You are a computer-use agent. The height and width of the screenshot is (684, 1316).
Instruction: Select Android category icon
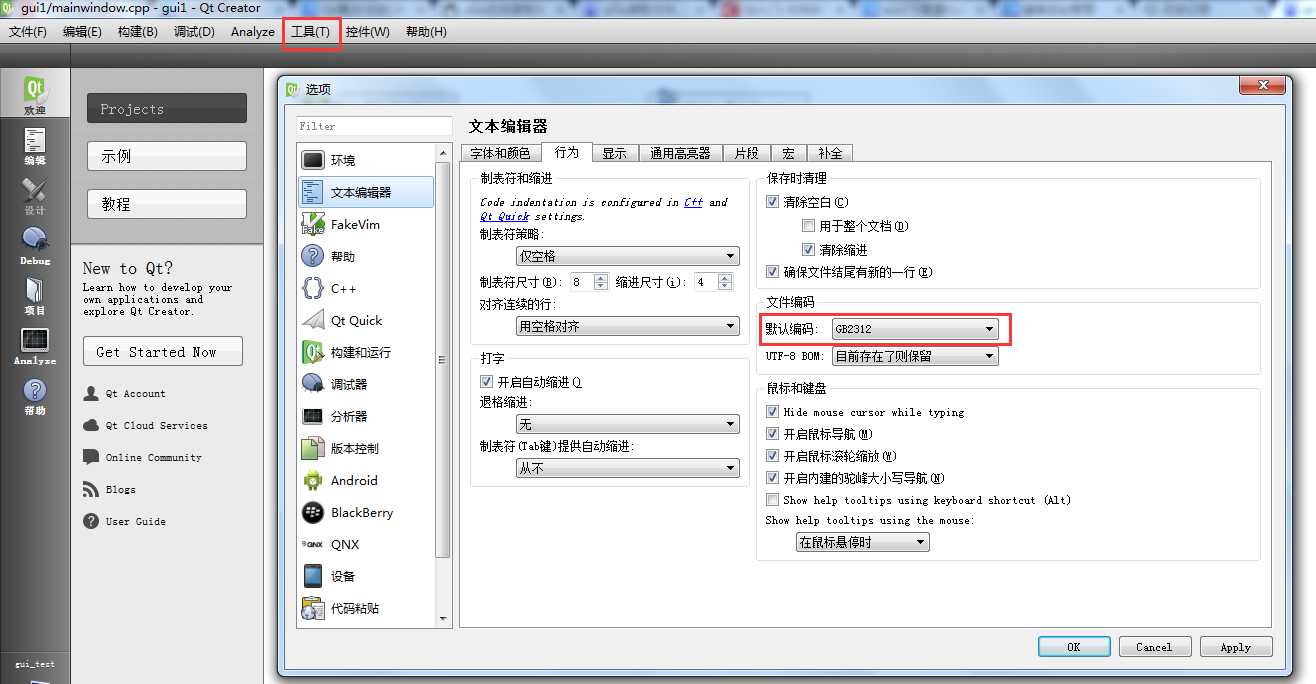(x=313, y=480)
